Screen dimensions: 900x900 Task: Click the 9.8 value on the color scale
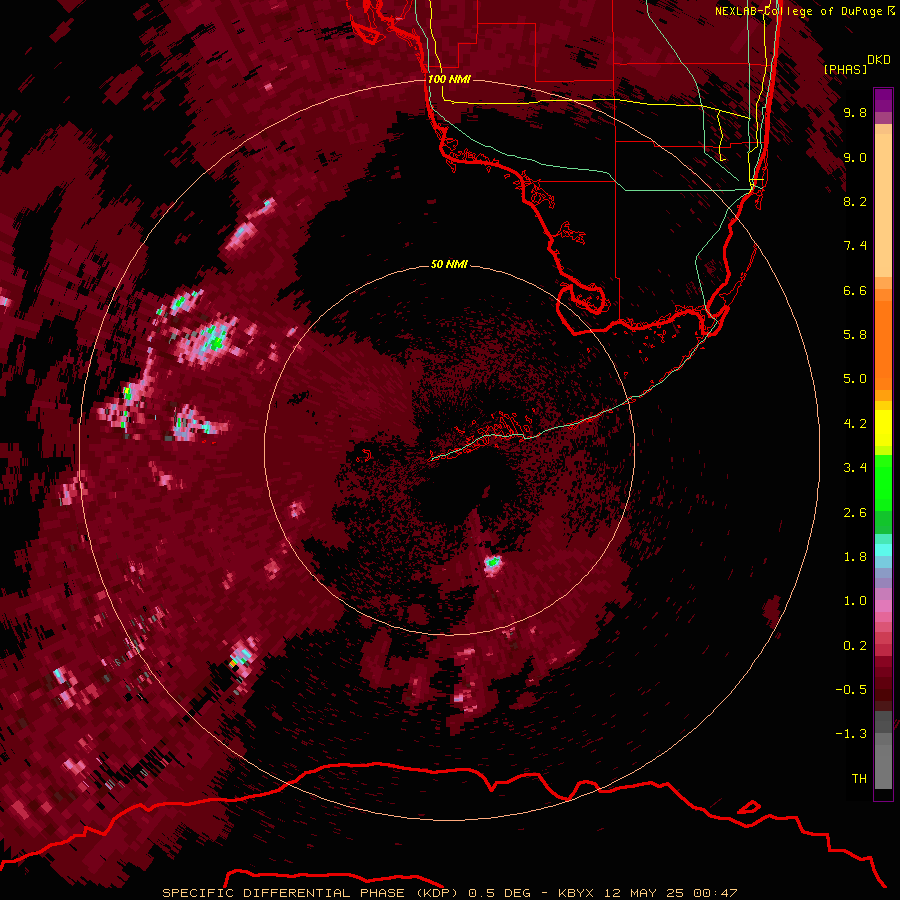click(855, 112)
